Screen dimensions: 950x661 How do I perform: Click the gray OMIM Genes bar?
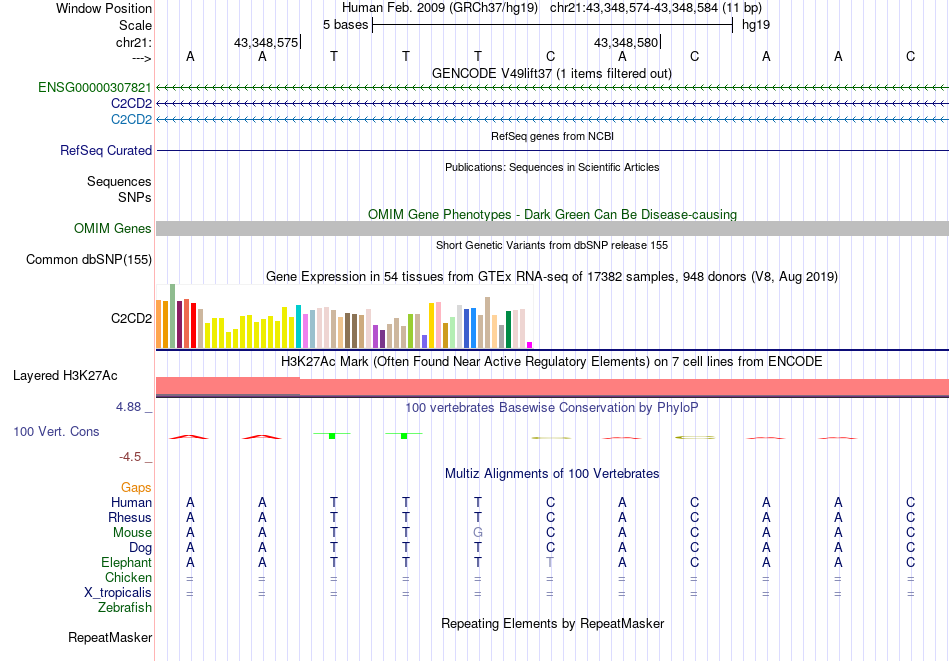tap(552, 228)
